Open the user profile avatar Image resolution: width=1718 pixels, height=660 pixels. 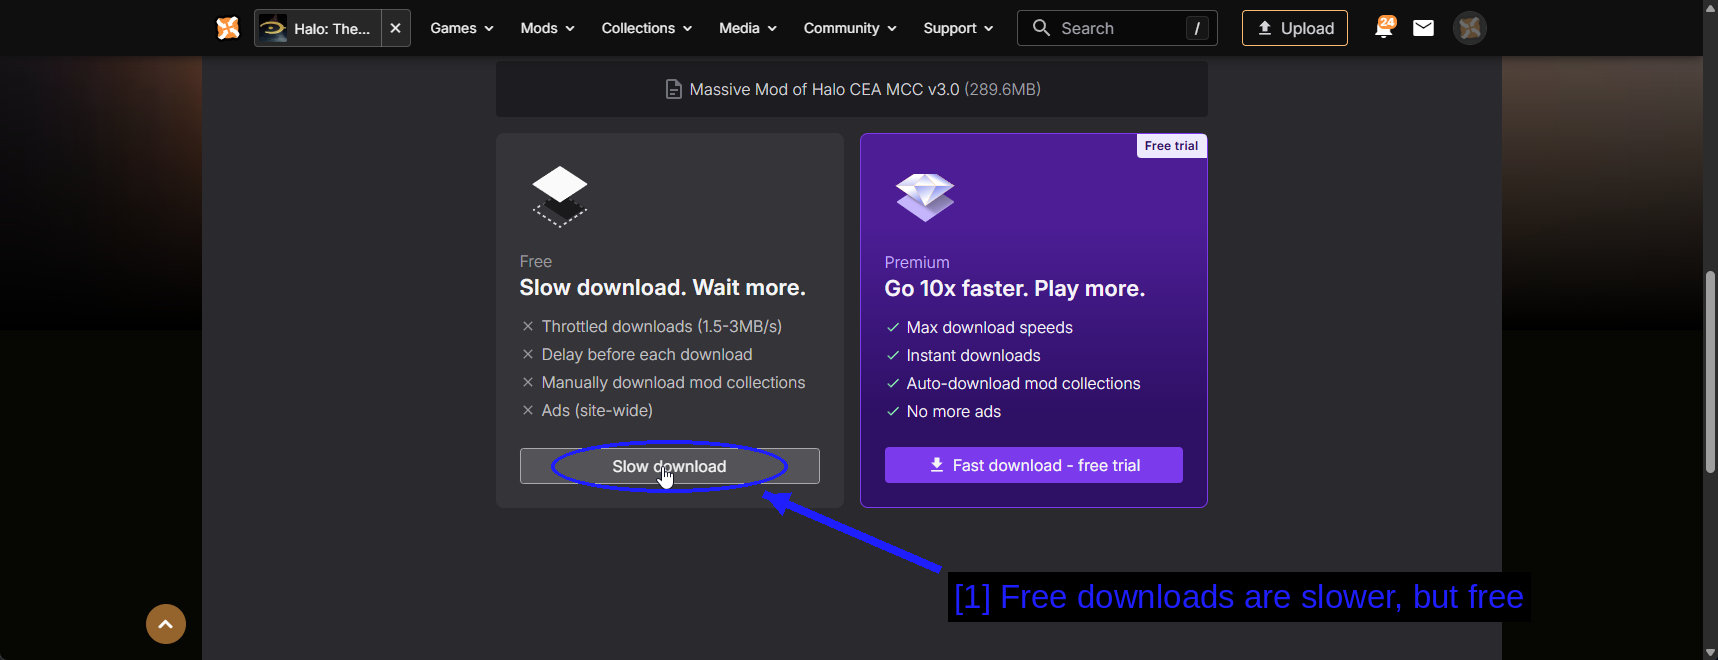pyautogui.click(x=1470, y=28)
